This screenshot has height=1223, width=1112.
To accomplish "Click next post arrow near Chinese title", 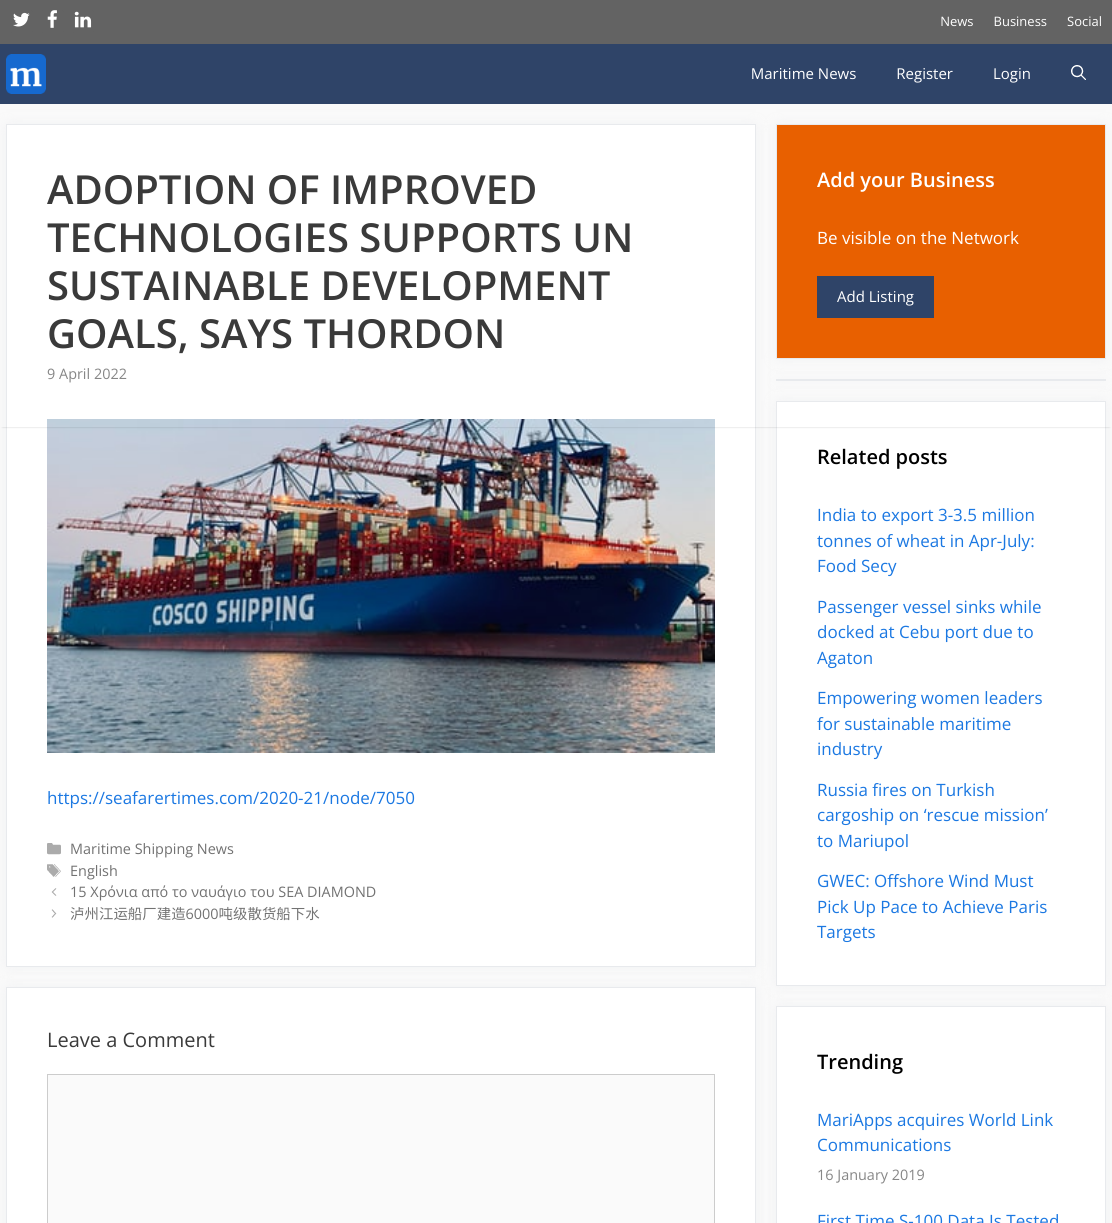I will tap(54, 914).
